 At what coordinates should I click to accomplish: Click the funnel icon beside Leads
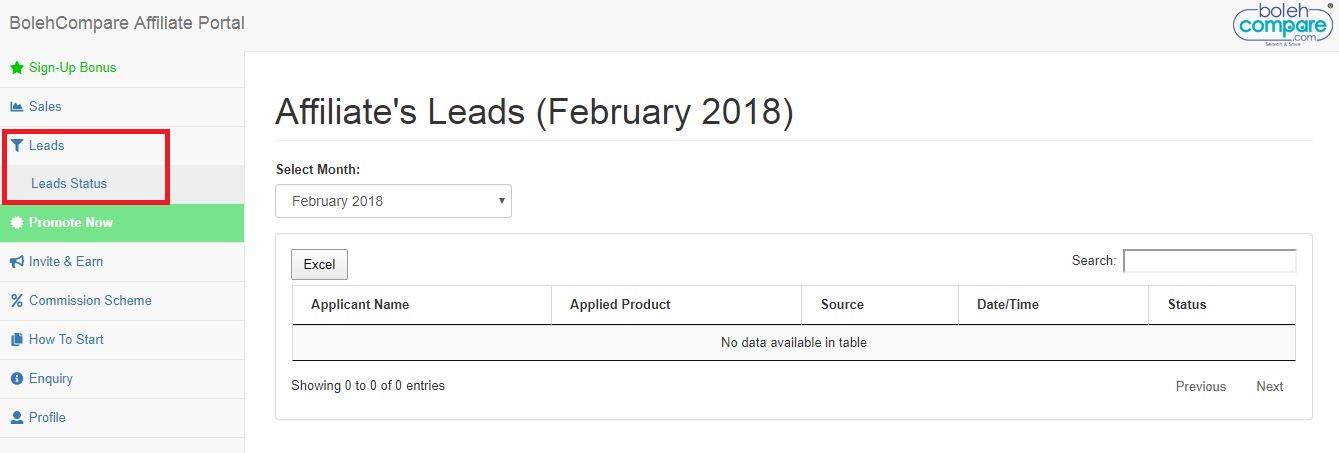tap(16, 146)
